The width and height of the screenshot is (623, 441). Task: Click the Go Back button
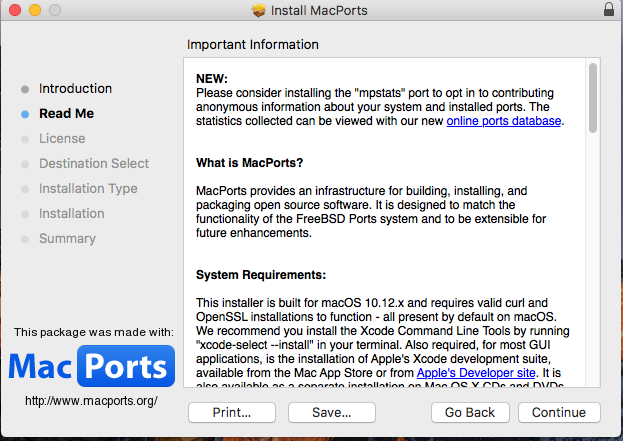470,412
